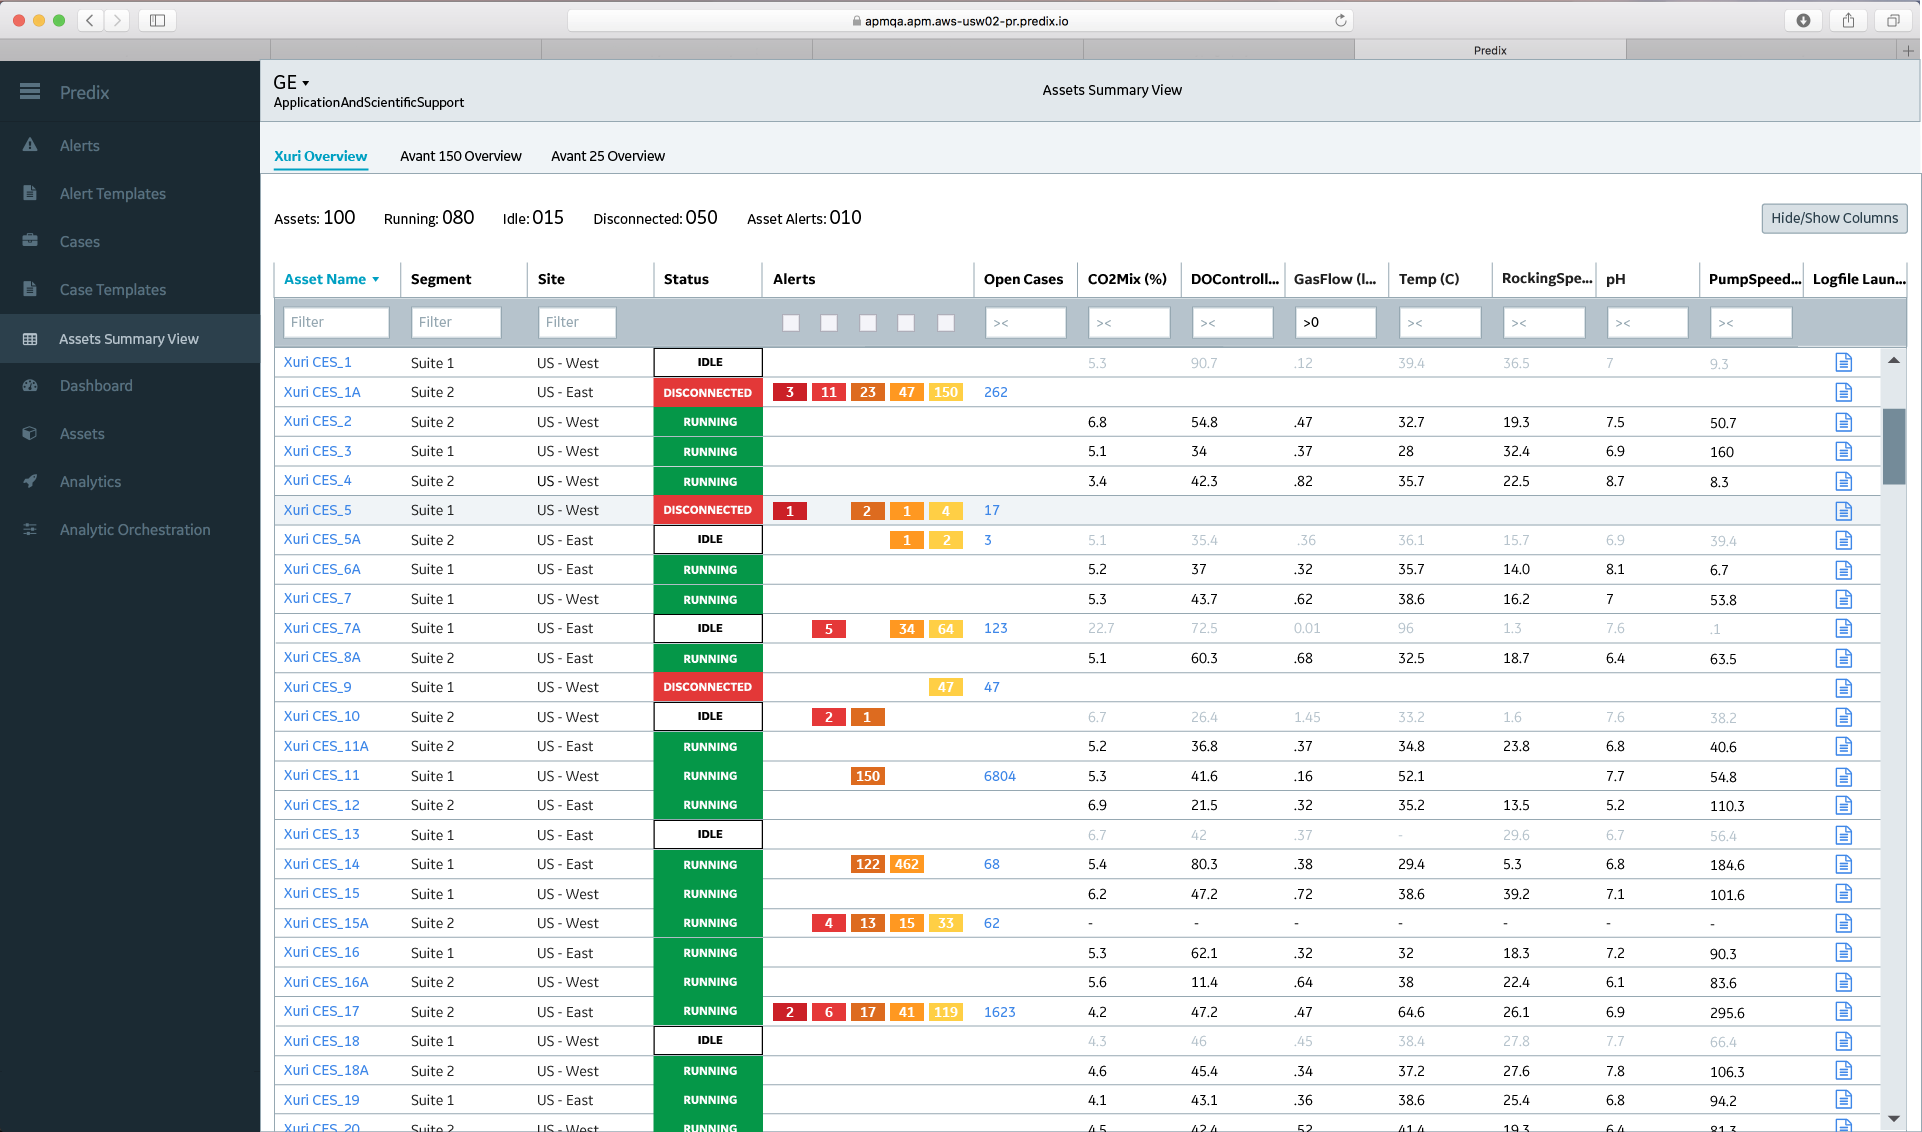The image size is (1922, 1132).
Task: Switch to Avant 150 Overview tab
Action: coord(460,156)
